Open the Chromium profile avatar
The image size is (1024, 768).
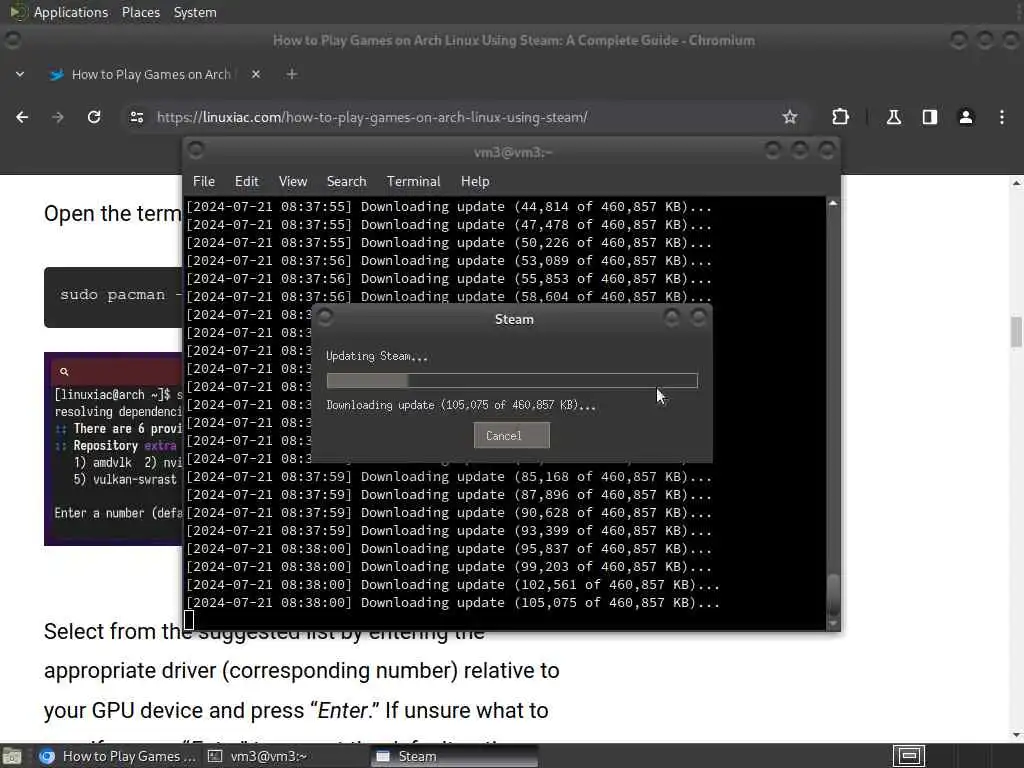(x=966, y=117)
